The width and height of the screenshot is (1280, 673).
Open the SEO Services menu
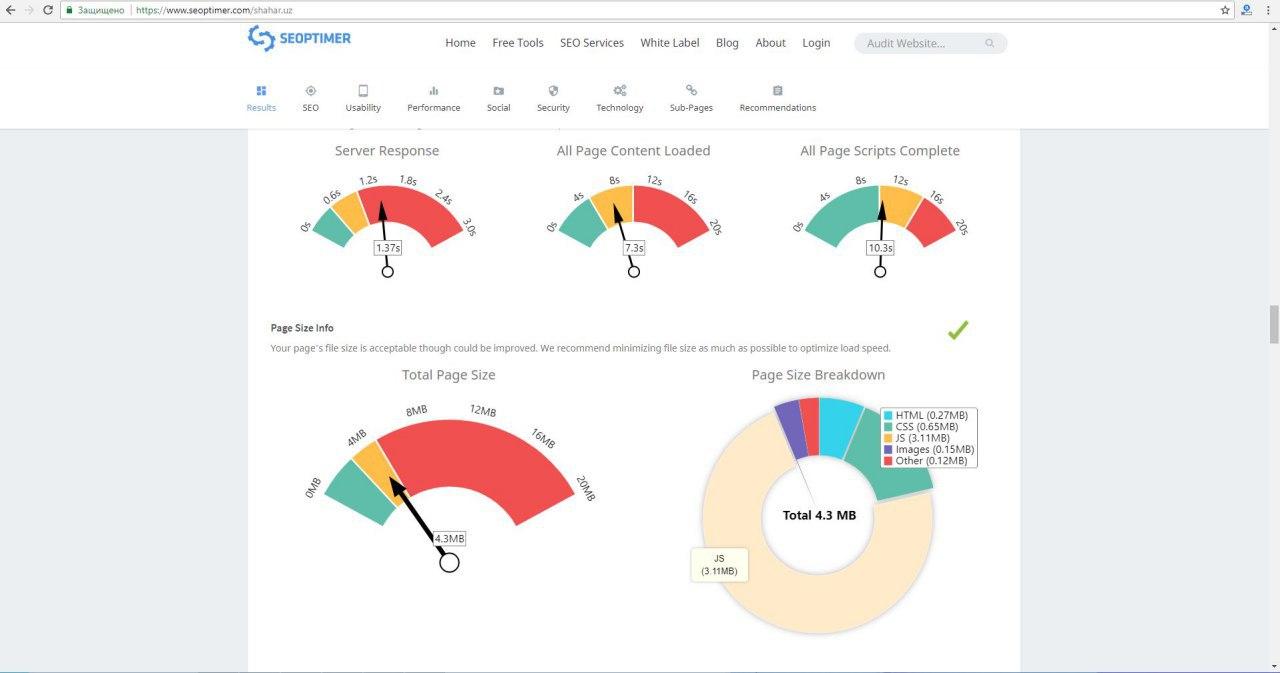point(592,43)
